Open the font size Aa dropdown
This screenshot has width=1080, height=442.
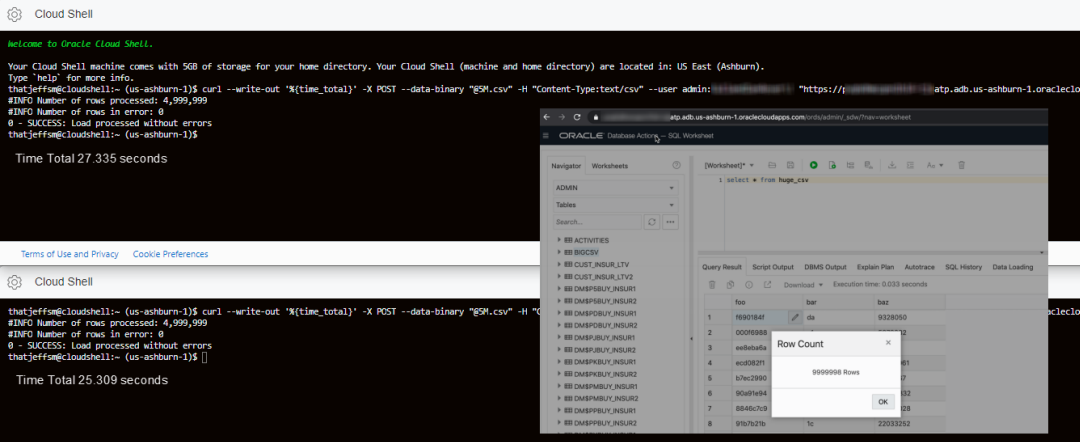click(x=935, y=165)
